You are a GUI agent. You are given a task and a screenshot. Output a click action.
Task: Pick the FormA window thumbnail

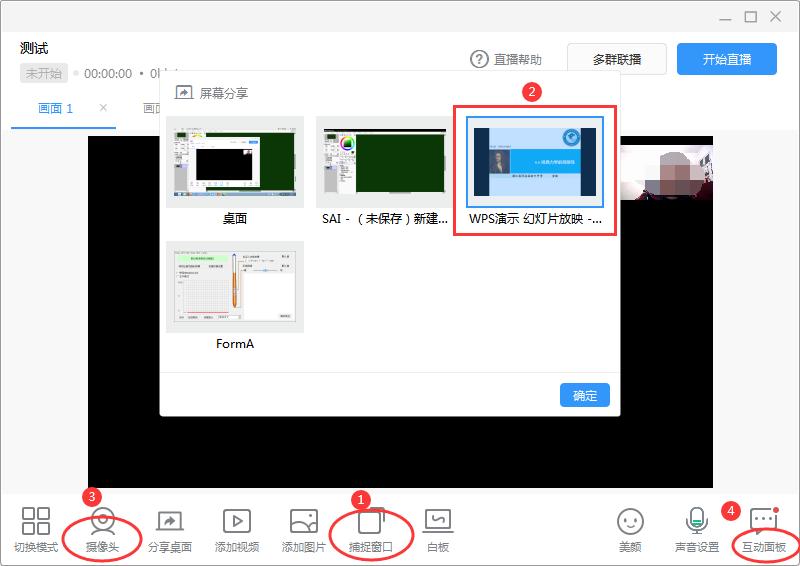tap(235, 287)
